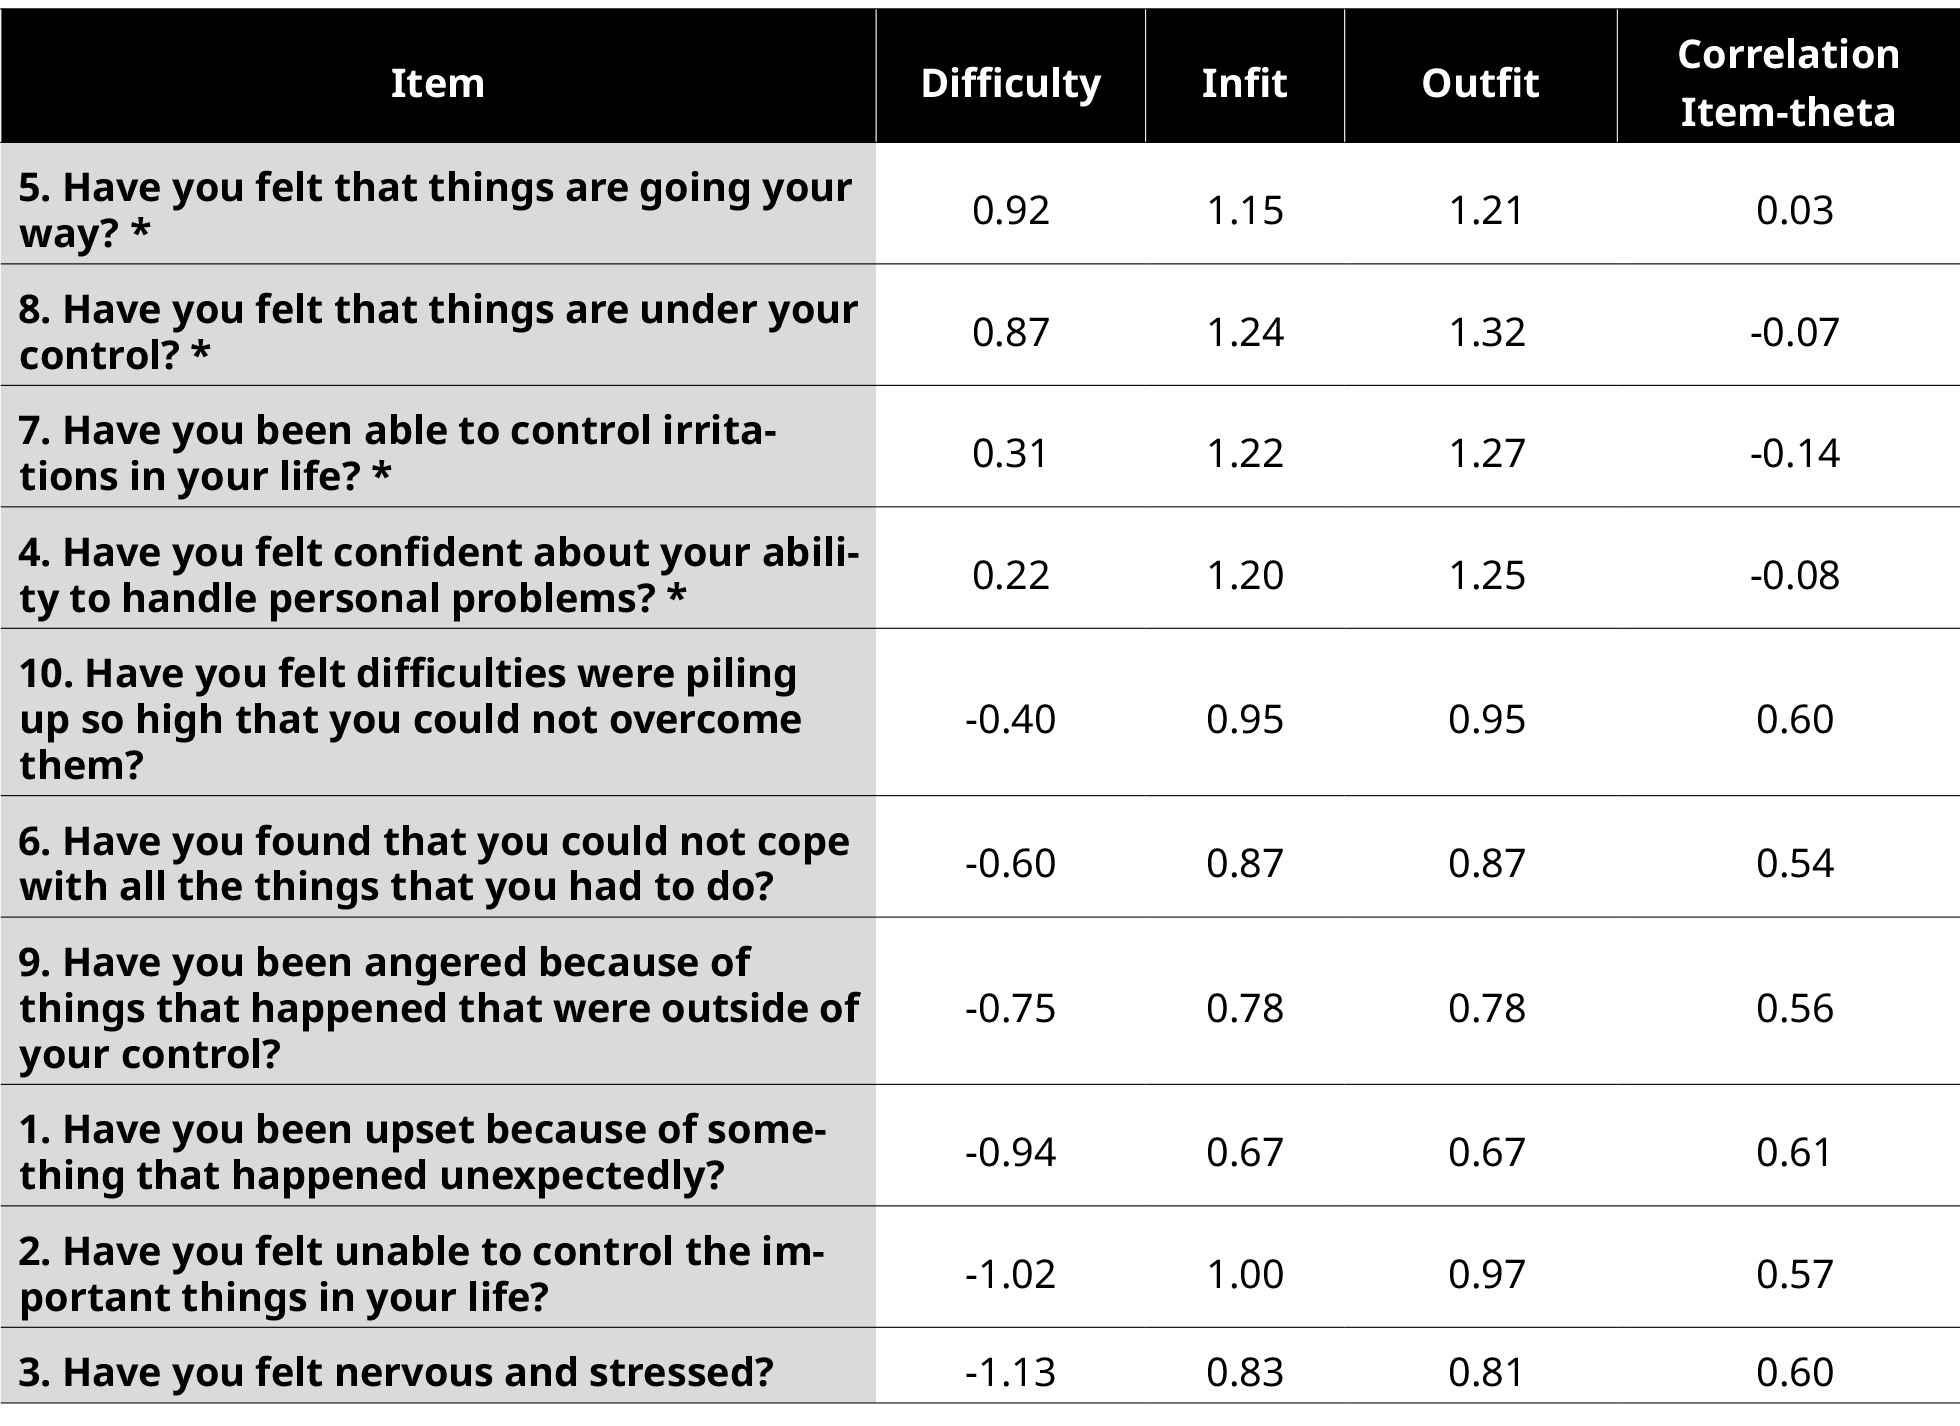Click difficulty value 0.92 cell
Screen dimensions: 1960x1426
click(x=1010, y=210)
